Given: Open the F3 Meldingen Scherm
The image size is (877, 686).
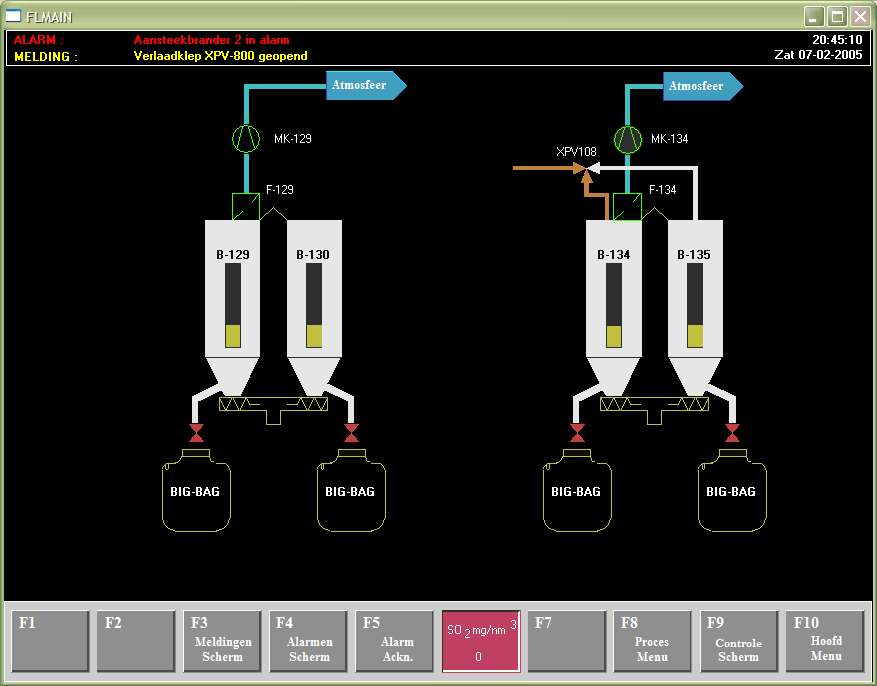Looking at the screenshot, I should (222, 641).
